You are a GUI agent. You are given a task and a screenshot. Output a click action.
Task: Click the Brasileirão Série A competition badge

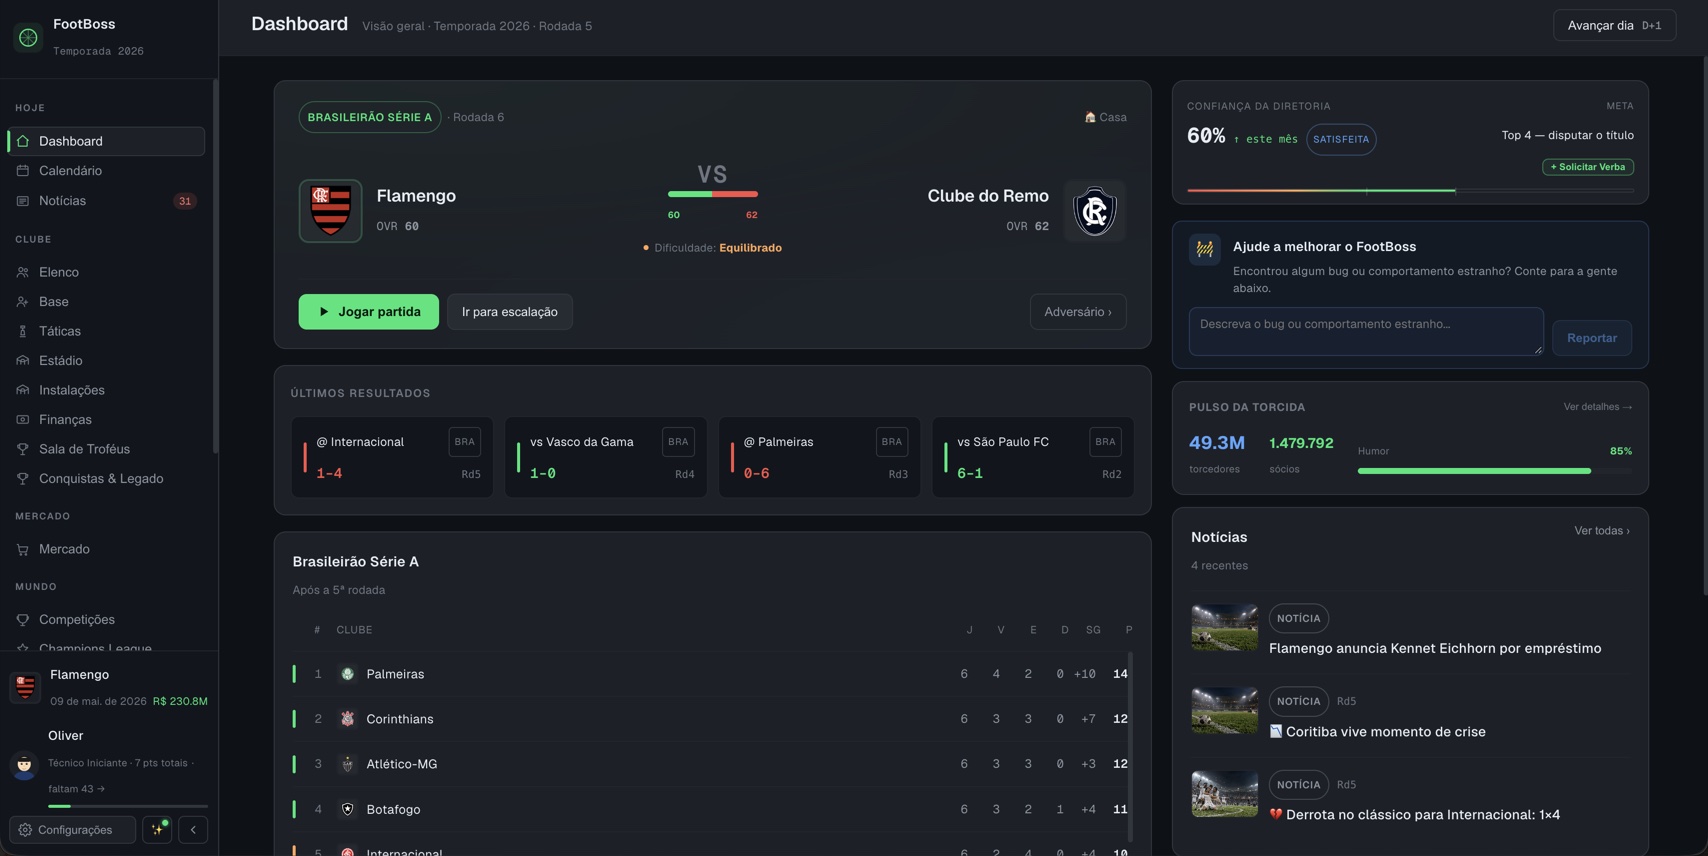370,117
